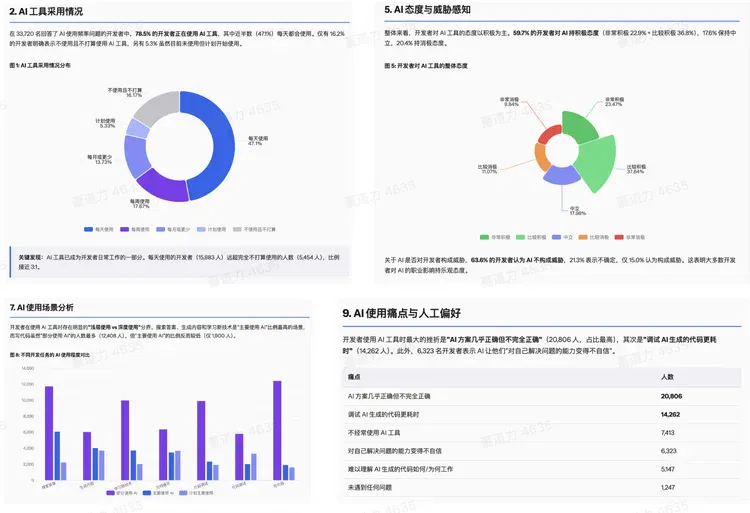Click the 20,806 value in the table
Screen dimensions: 750x513
pyautogui.click(x=671, y=396)
